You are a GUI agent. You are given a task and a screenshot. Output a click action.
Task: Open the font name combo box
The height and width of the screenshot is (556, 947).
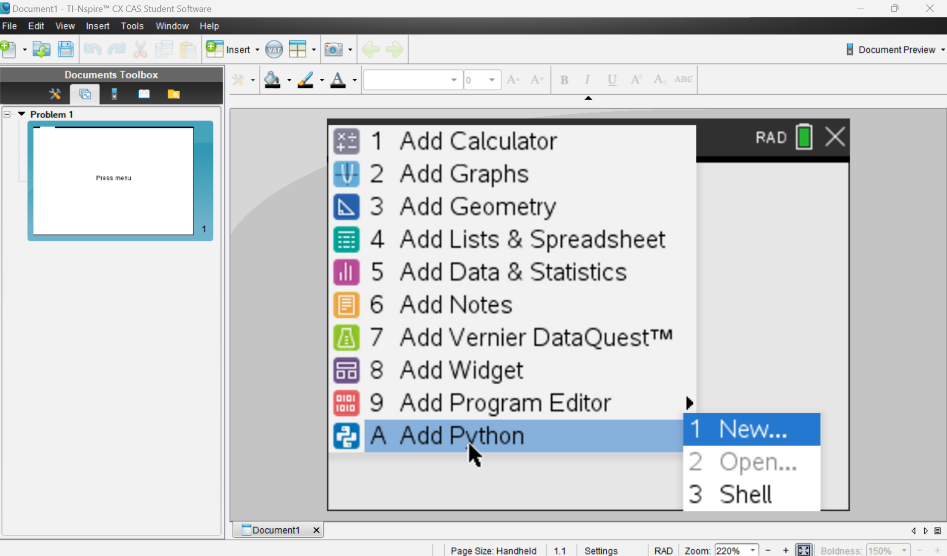[412, 80]
